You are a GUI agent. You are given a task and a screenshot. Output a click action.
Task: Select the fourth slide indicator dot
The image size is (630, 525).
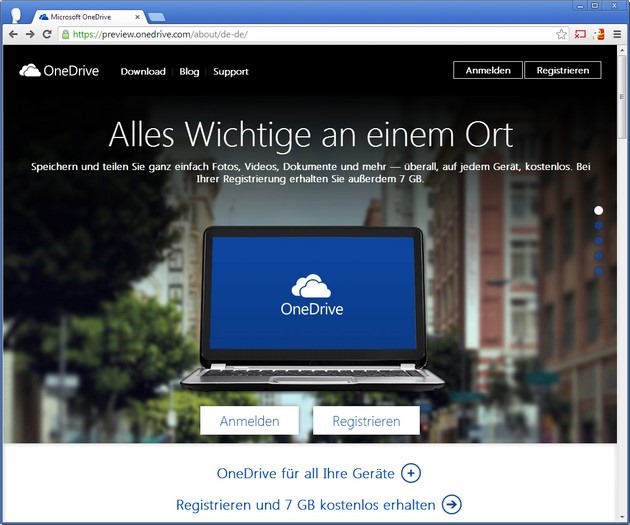tap(598, 256)
